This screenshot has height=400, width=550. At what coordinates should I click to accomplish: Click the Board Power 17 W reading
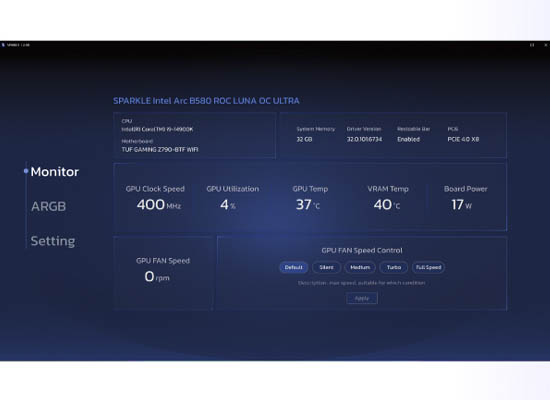(461, 205)
